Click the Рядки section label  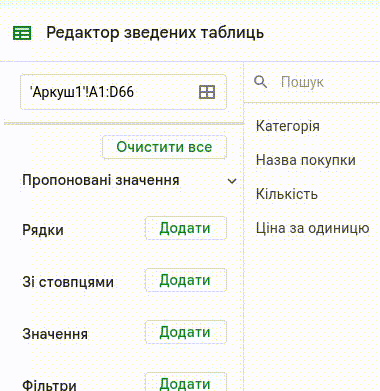[x=43, y=230]
